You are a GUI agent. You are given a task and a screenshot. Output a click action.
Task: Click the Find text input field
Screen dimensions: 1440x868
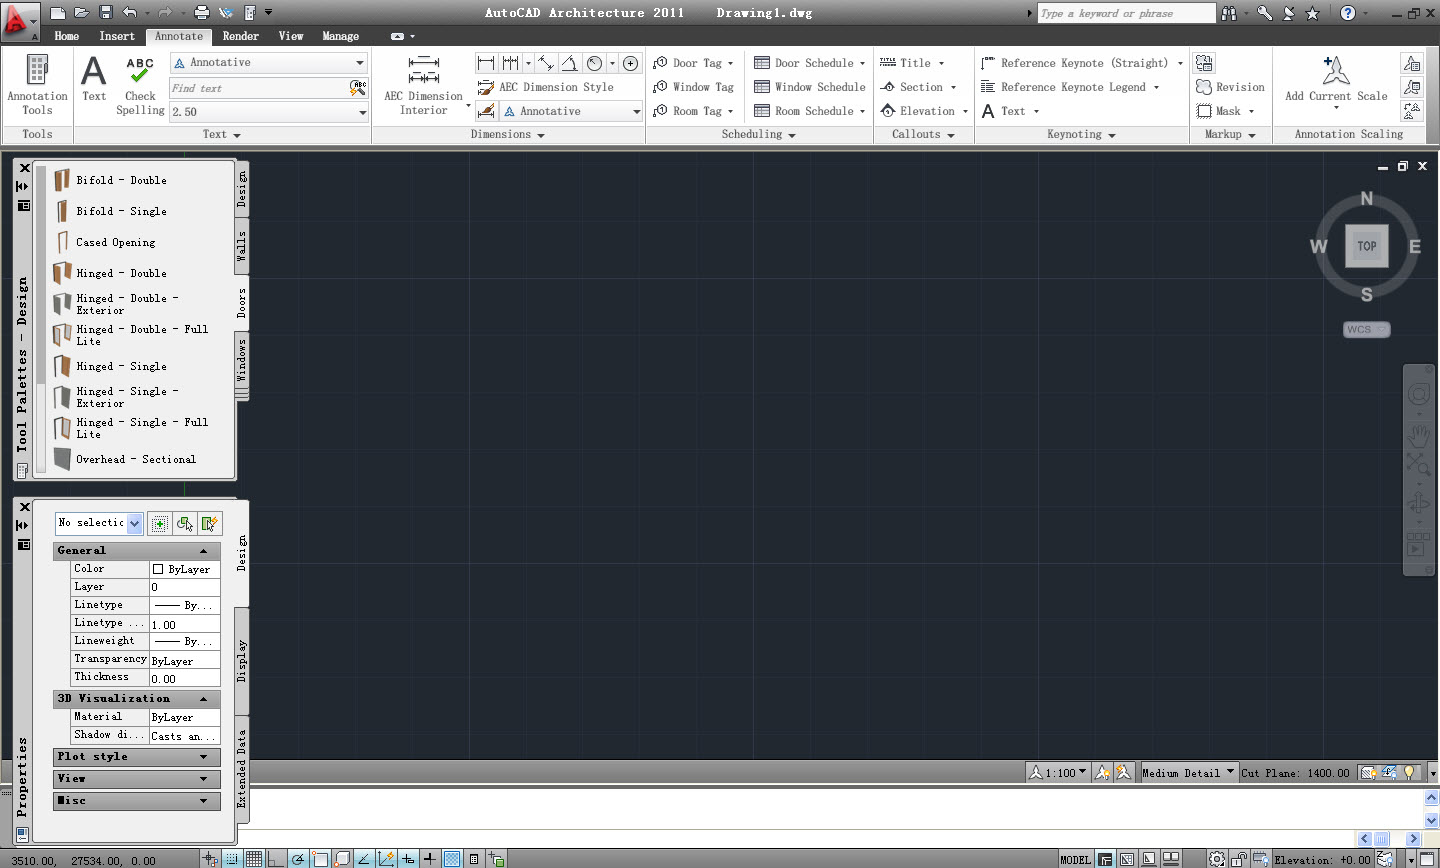[259, 88]
